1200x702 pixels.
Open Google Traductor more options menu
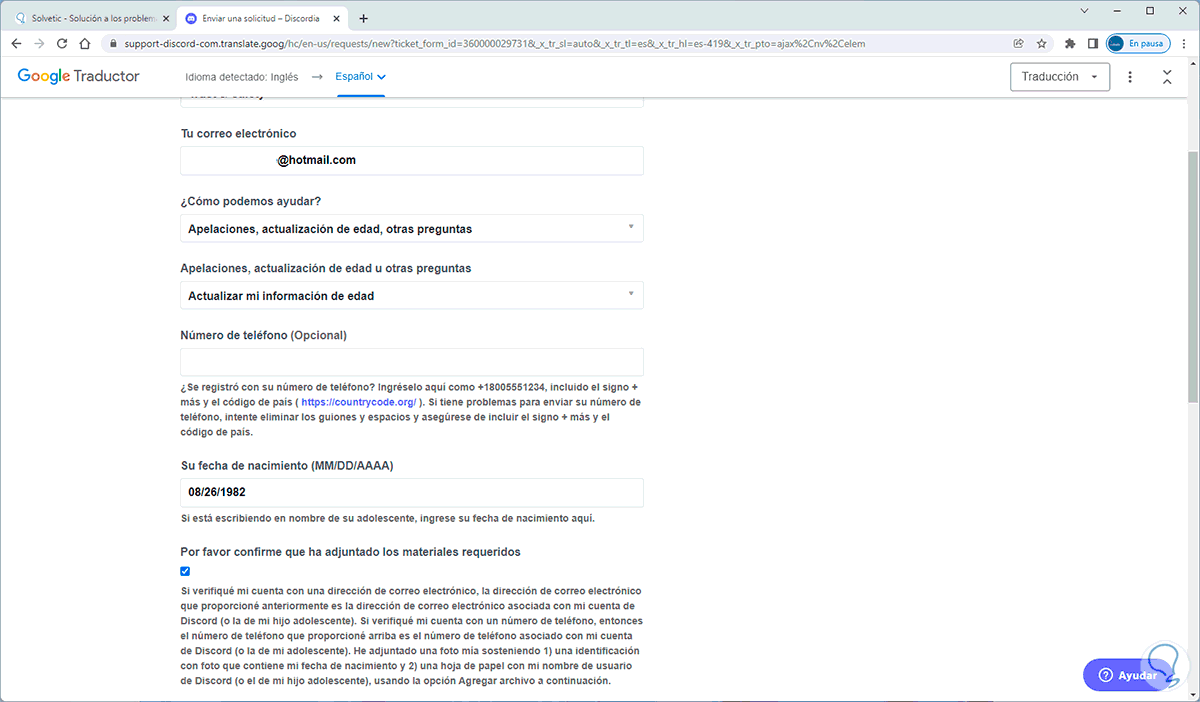(1130, 77)
